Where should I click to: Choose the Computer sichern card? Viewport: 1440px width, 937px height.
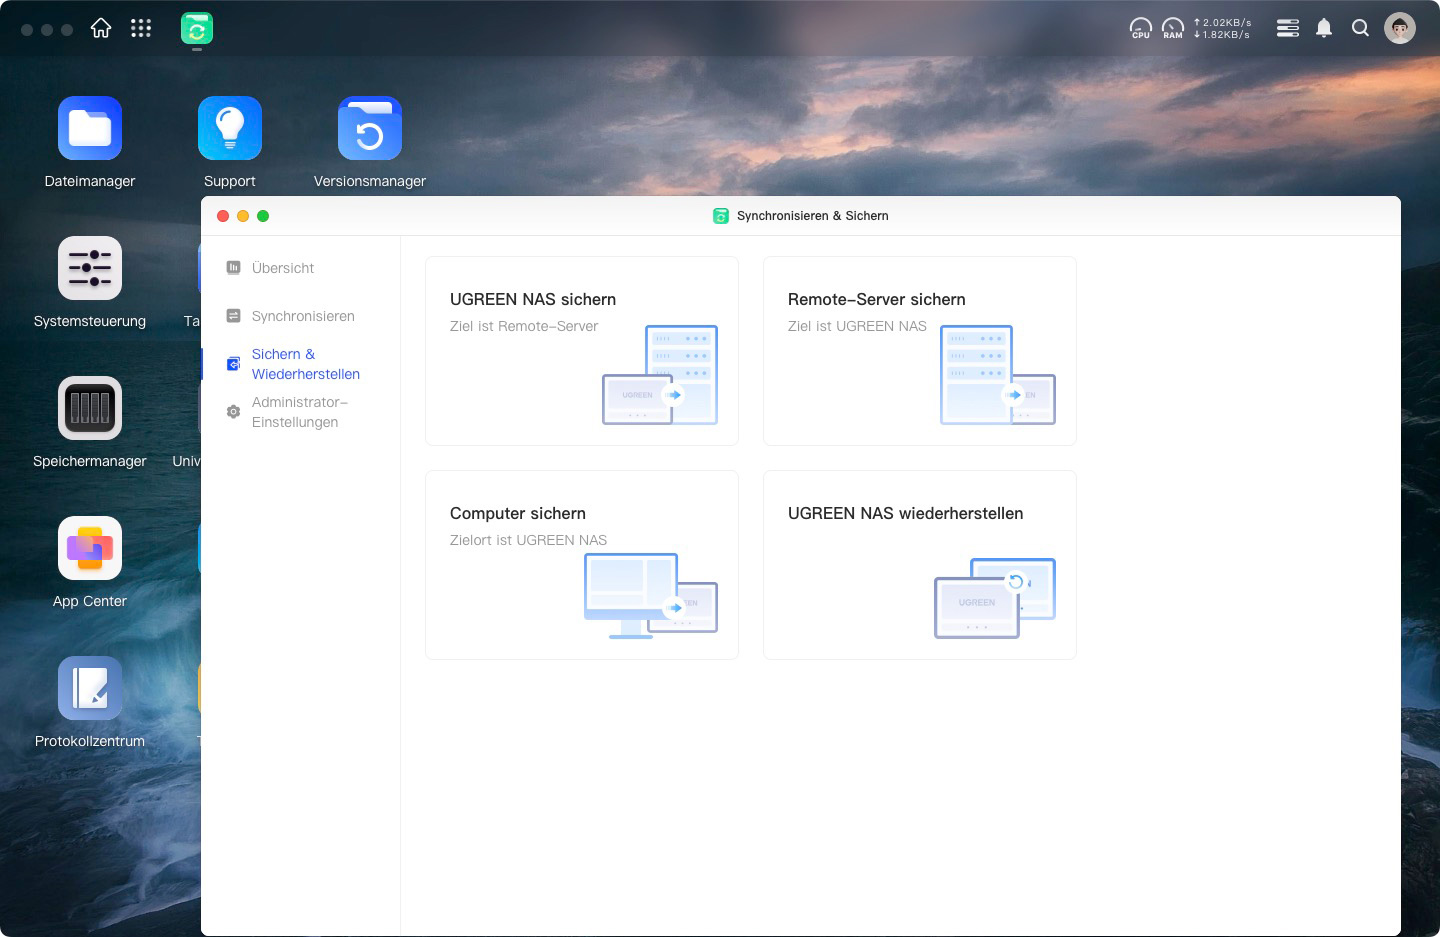point(582,565)
